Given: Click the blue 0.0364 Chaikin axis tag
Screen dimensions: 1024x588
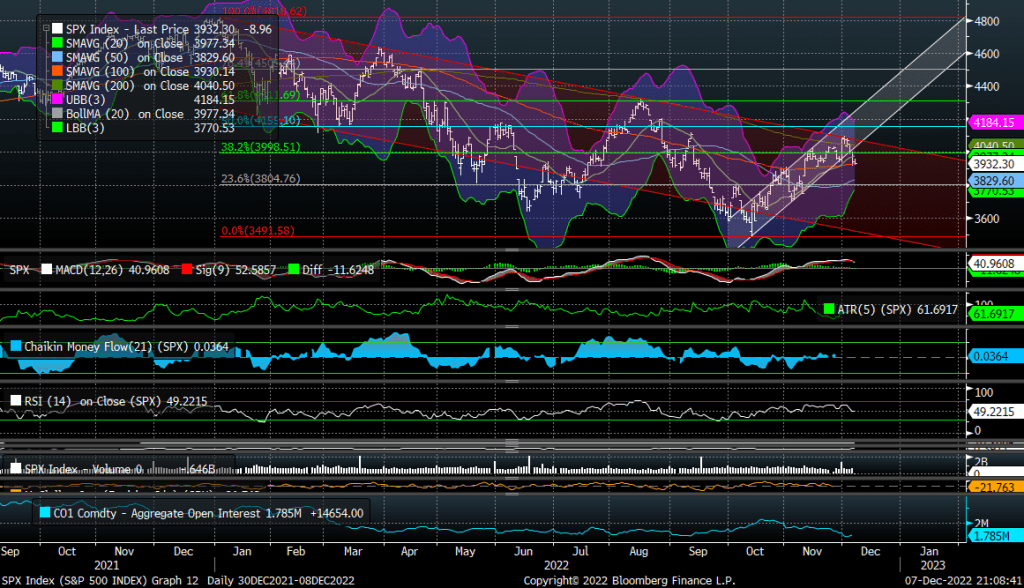Looking at the screenshot, I should pyautogui.click(x=994, y=356).
